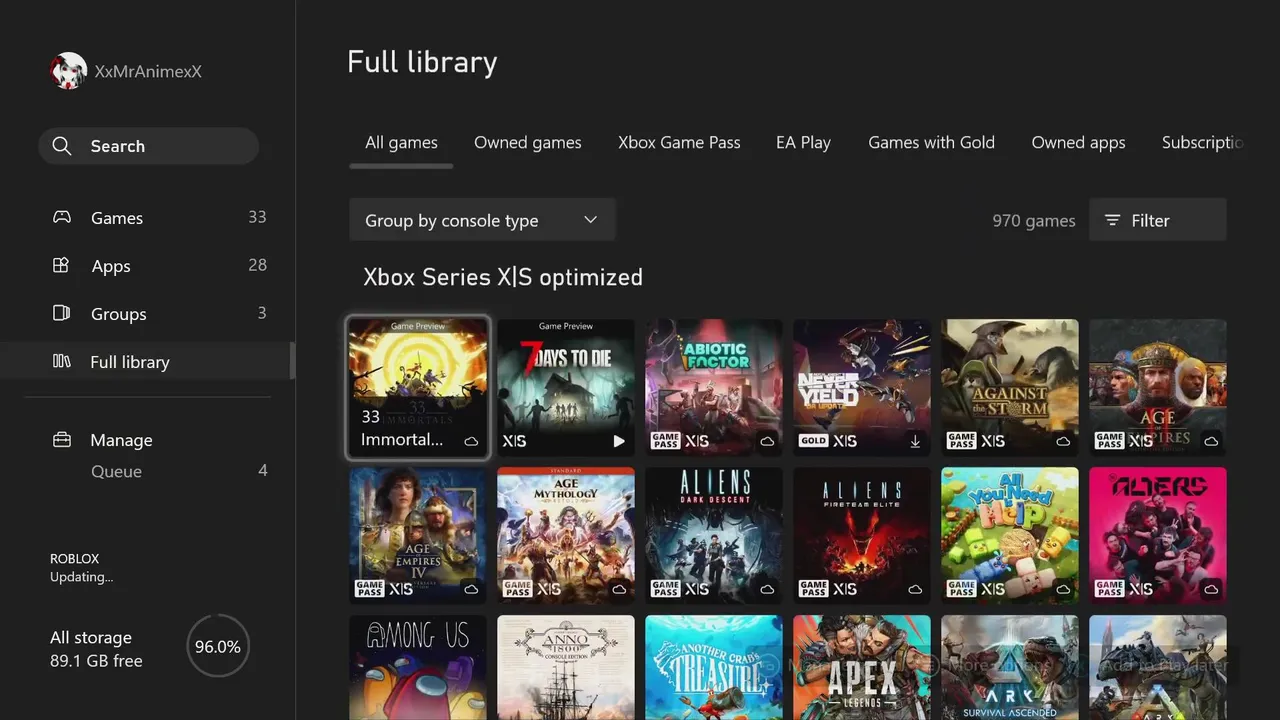Click the Search field
The image size is (1280, 720).
click(x=148, y=146)
